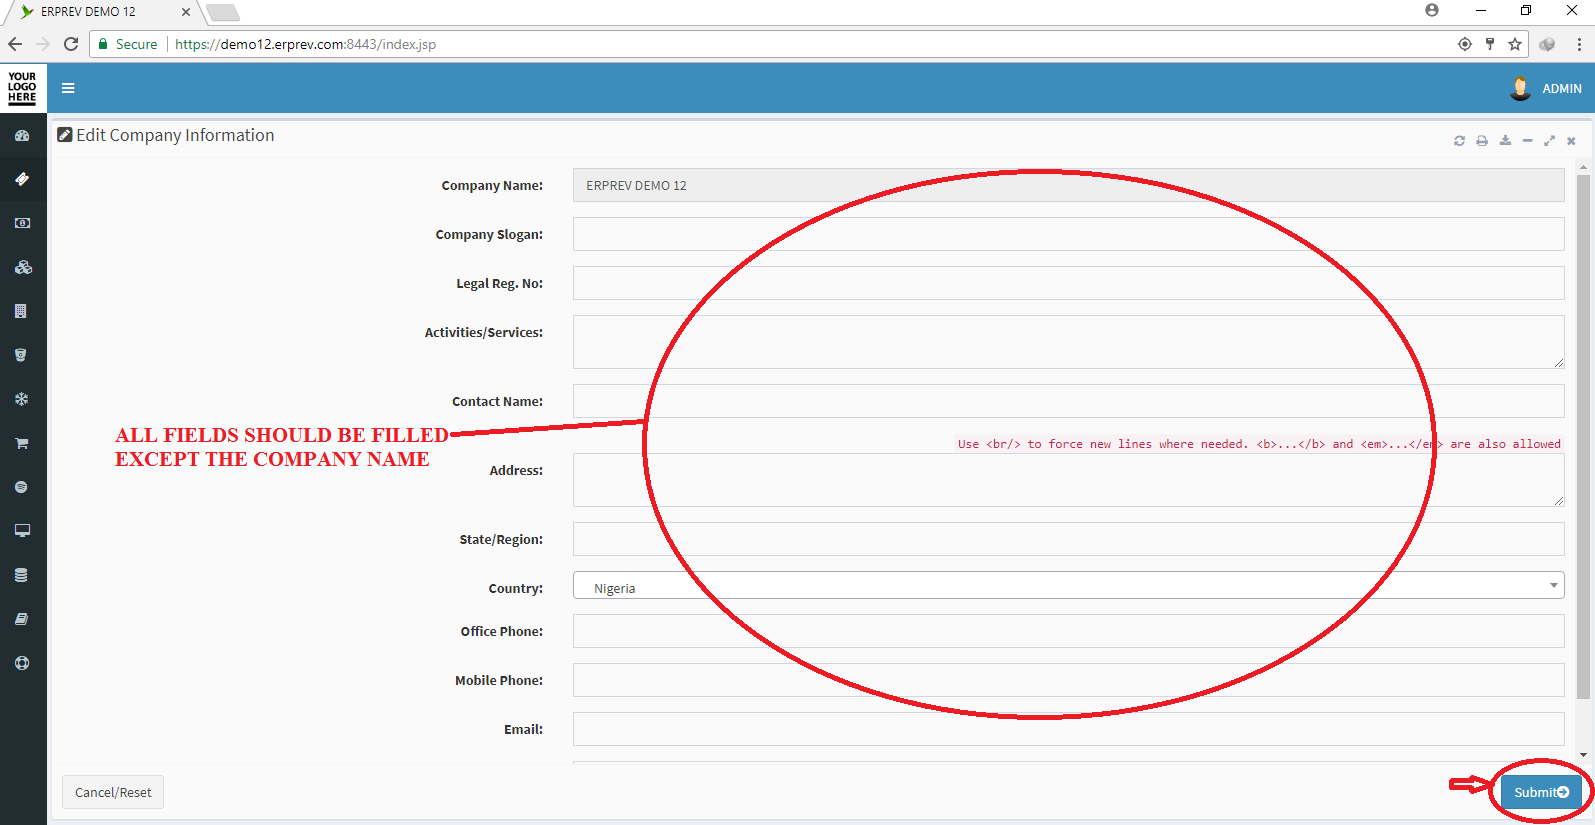This screenshot has width=1595, height=825.
Task: Click the saved password key icon
Action: [x=1490, y=44]
